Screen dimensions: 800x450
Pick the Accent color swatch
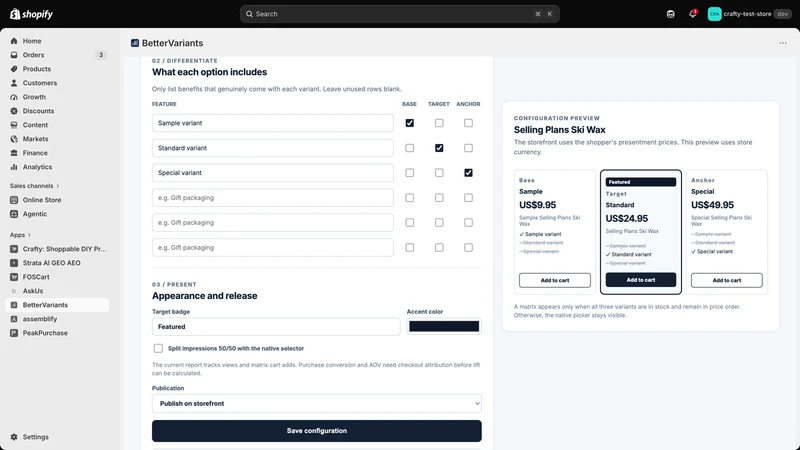pos(444,327)
